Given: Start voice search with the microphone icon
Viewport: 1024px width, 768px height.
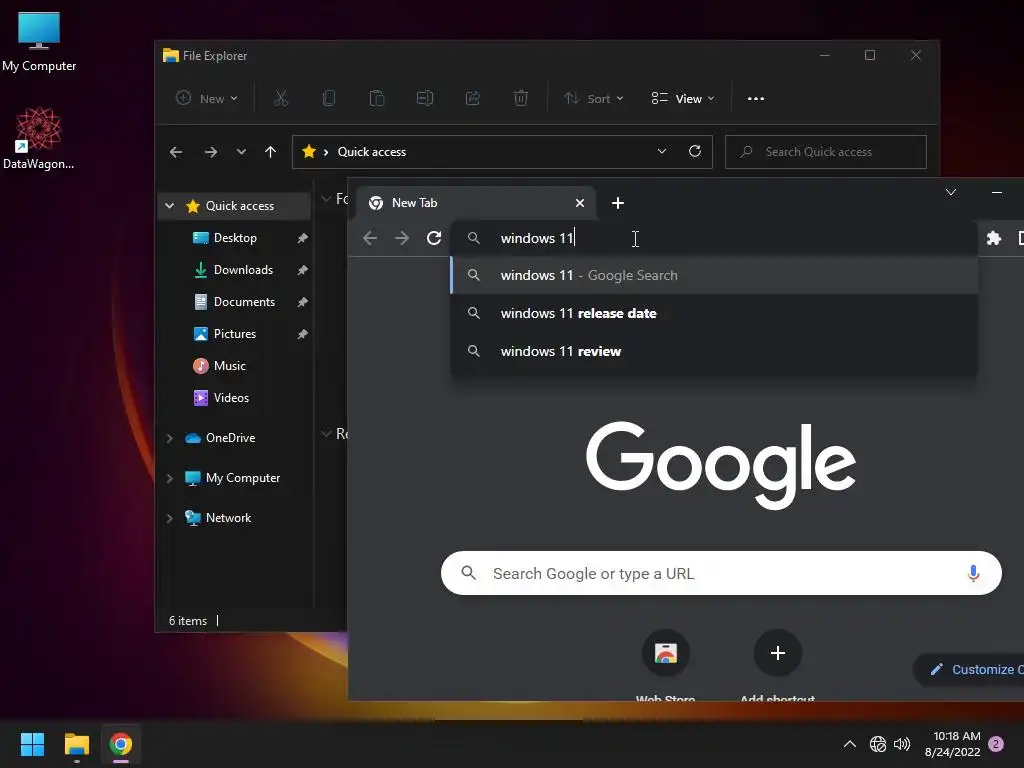Looking at the screenshot, I should click(973, 573).
